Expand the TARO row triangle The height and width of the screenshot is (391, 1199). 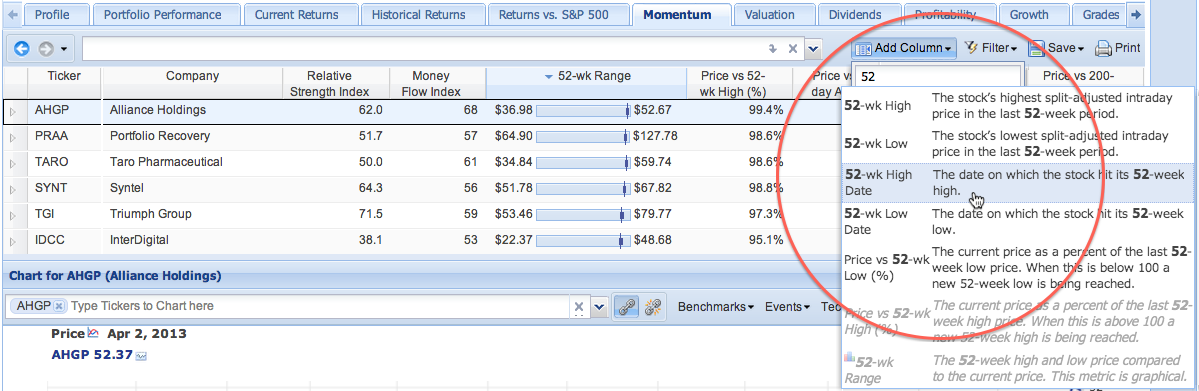[x=13, y=164]
